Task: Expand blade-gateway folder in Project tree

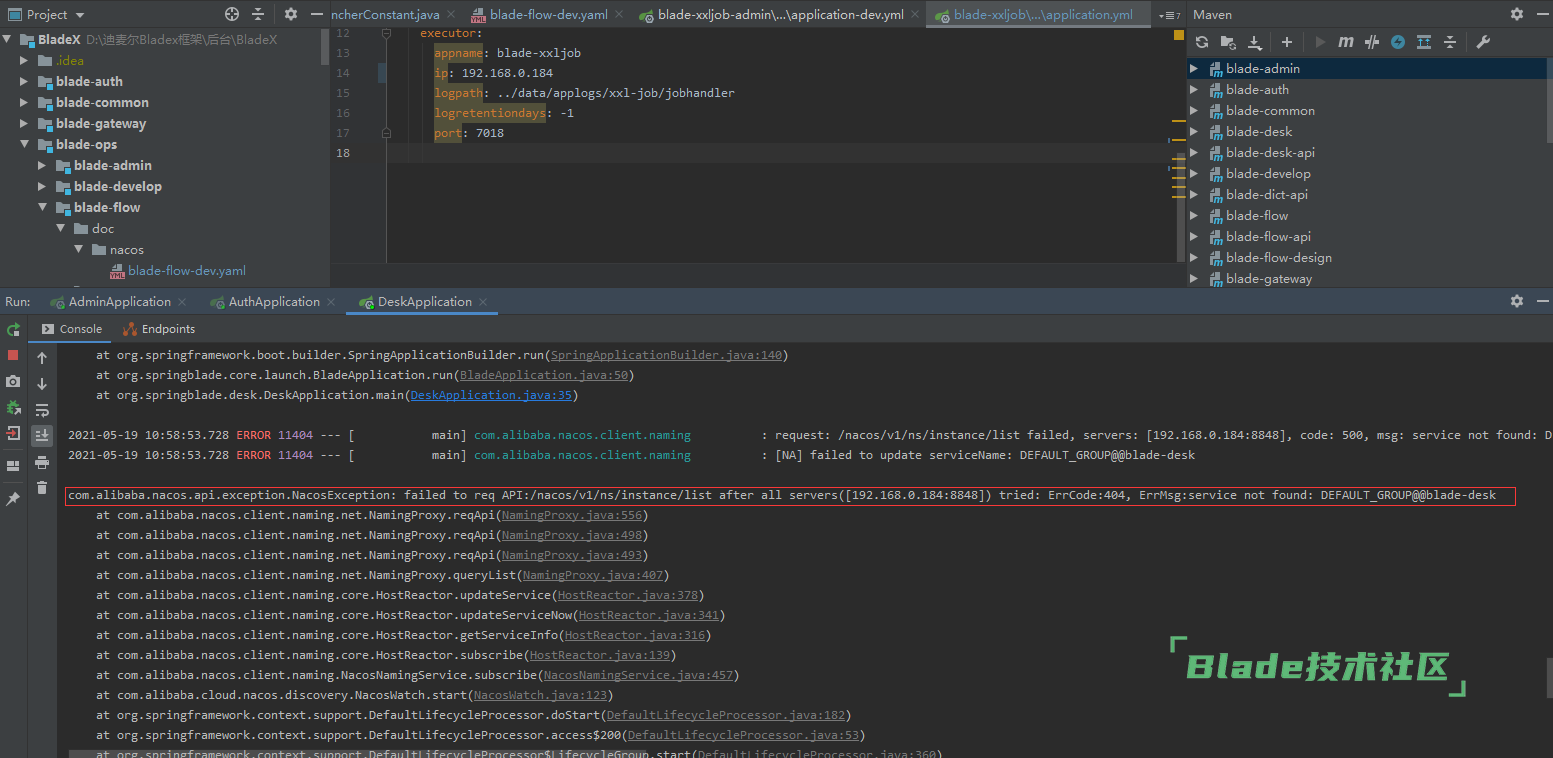Action: click(24, 123)
